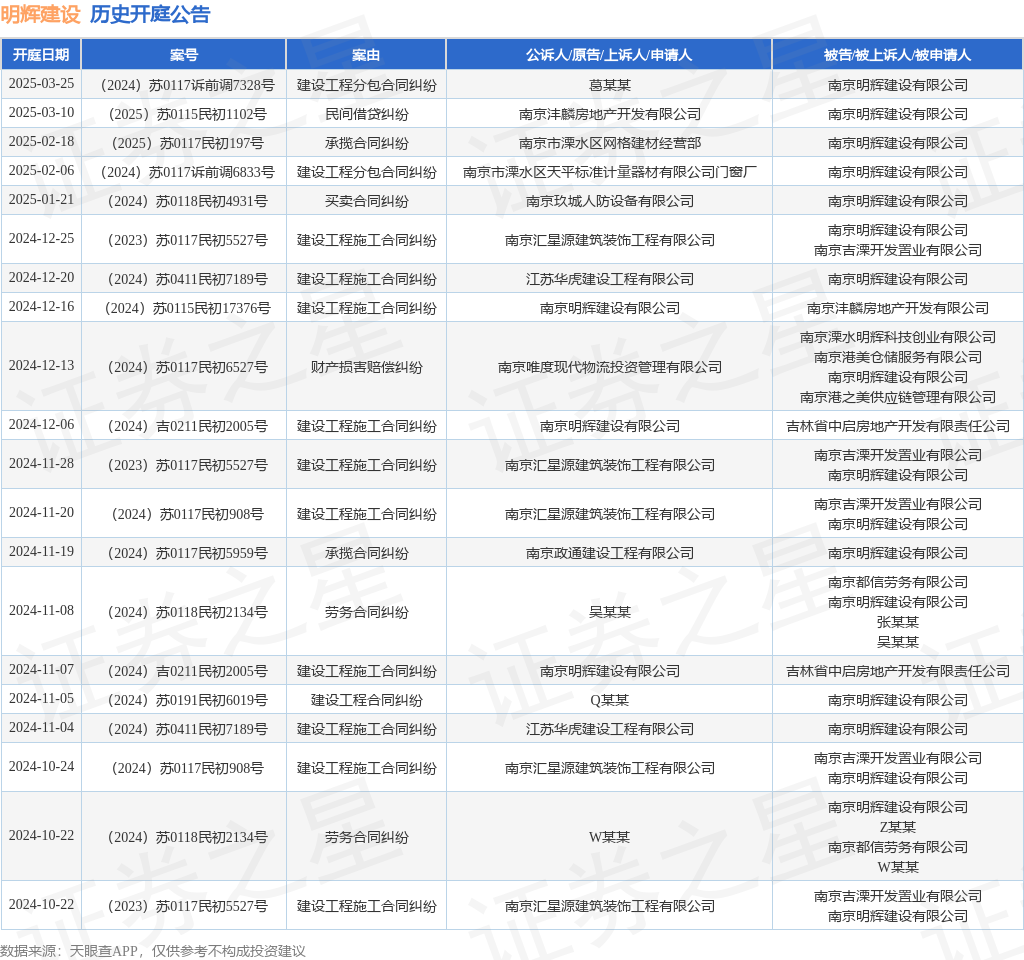
Task: Select date cell 2024-12-16
Action: click(41, 306)
